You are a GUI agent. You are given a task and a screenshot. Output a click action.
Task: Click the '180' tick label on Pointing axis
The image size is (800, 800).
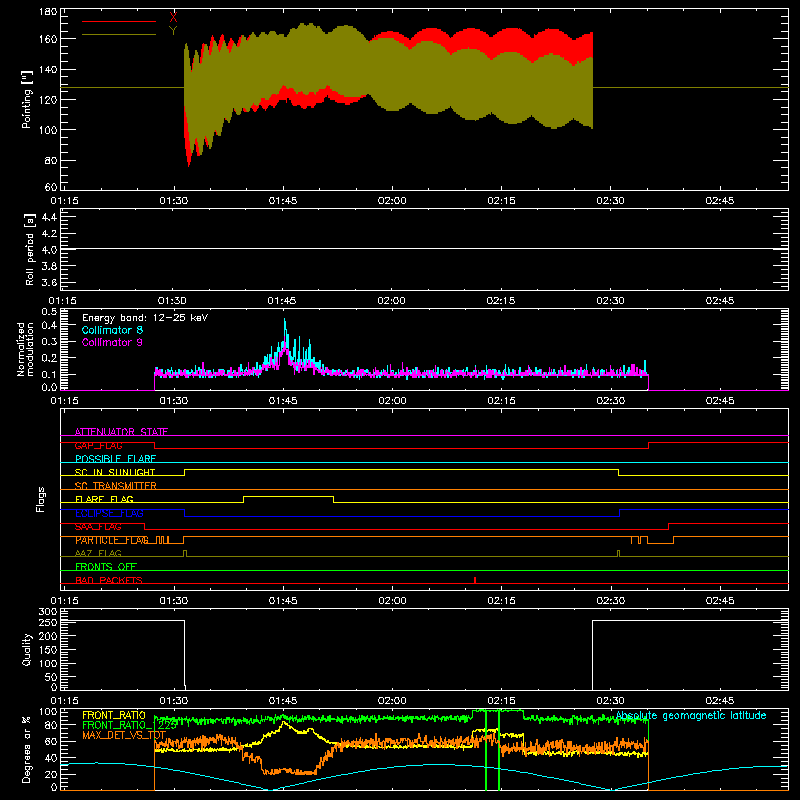pos(48,12)
